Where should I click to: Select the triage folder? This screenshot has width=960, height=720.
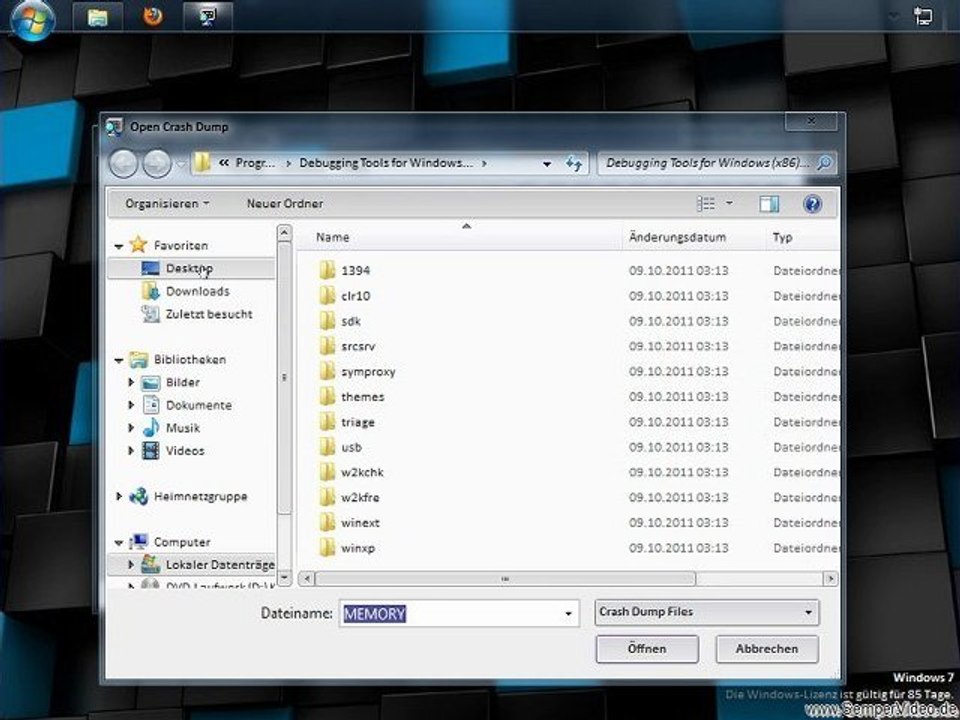358,422
